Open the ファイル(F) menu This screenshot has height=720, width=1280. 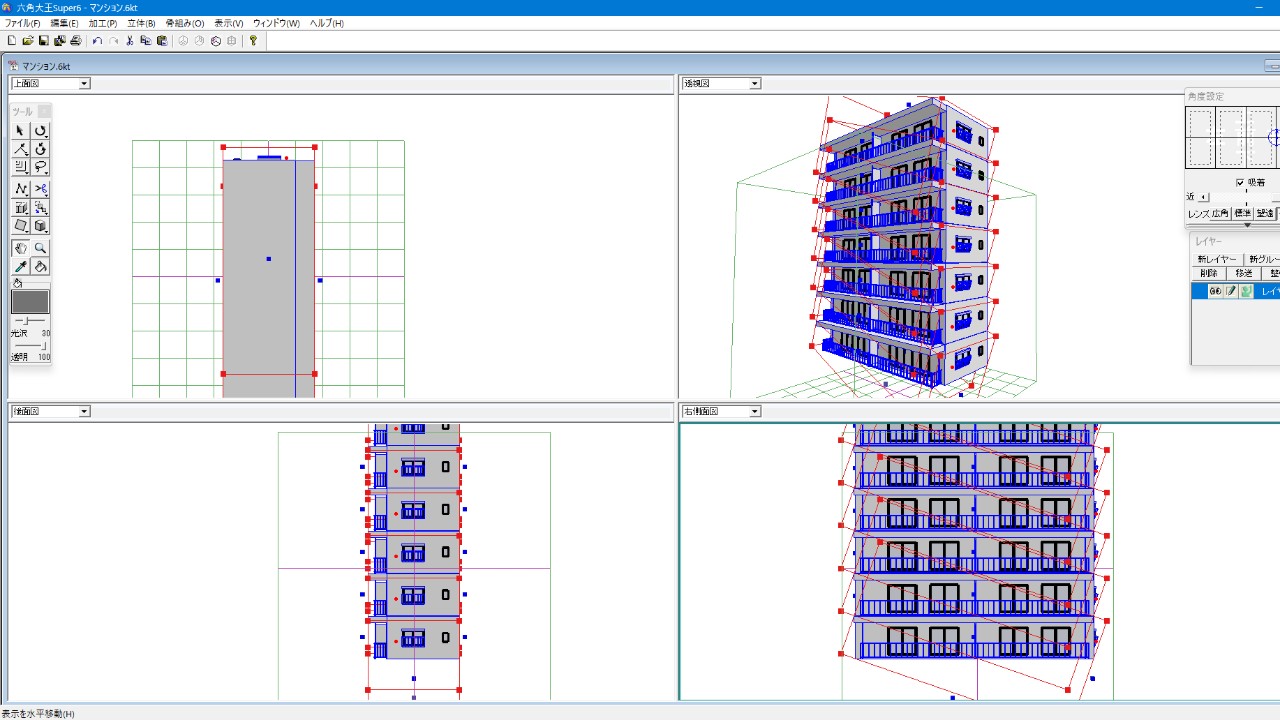(22, 23)
